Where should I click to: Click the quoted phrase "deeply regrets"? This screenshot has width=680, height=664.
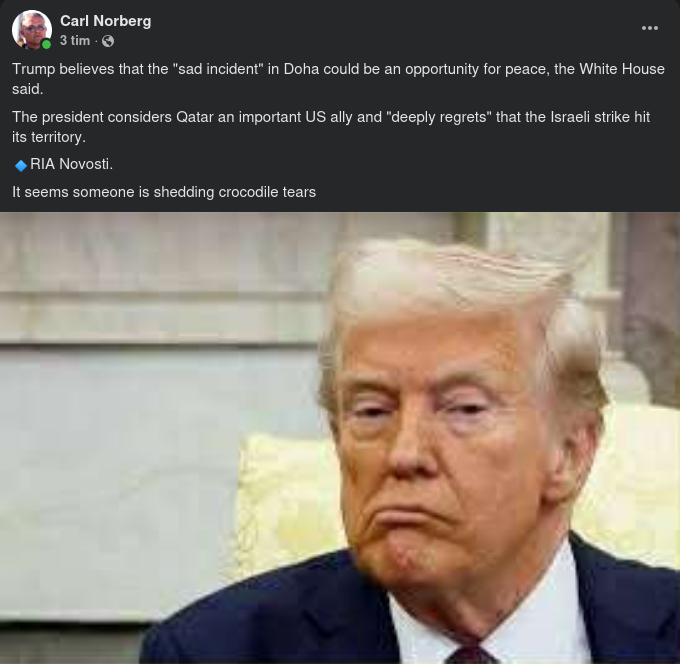coord(439,117)
